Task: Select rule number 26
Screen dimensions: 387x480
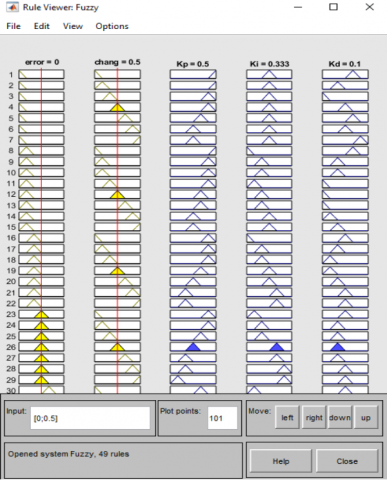Action: 11,347
